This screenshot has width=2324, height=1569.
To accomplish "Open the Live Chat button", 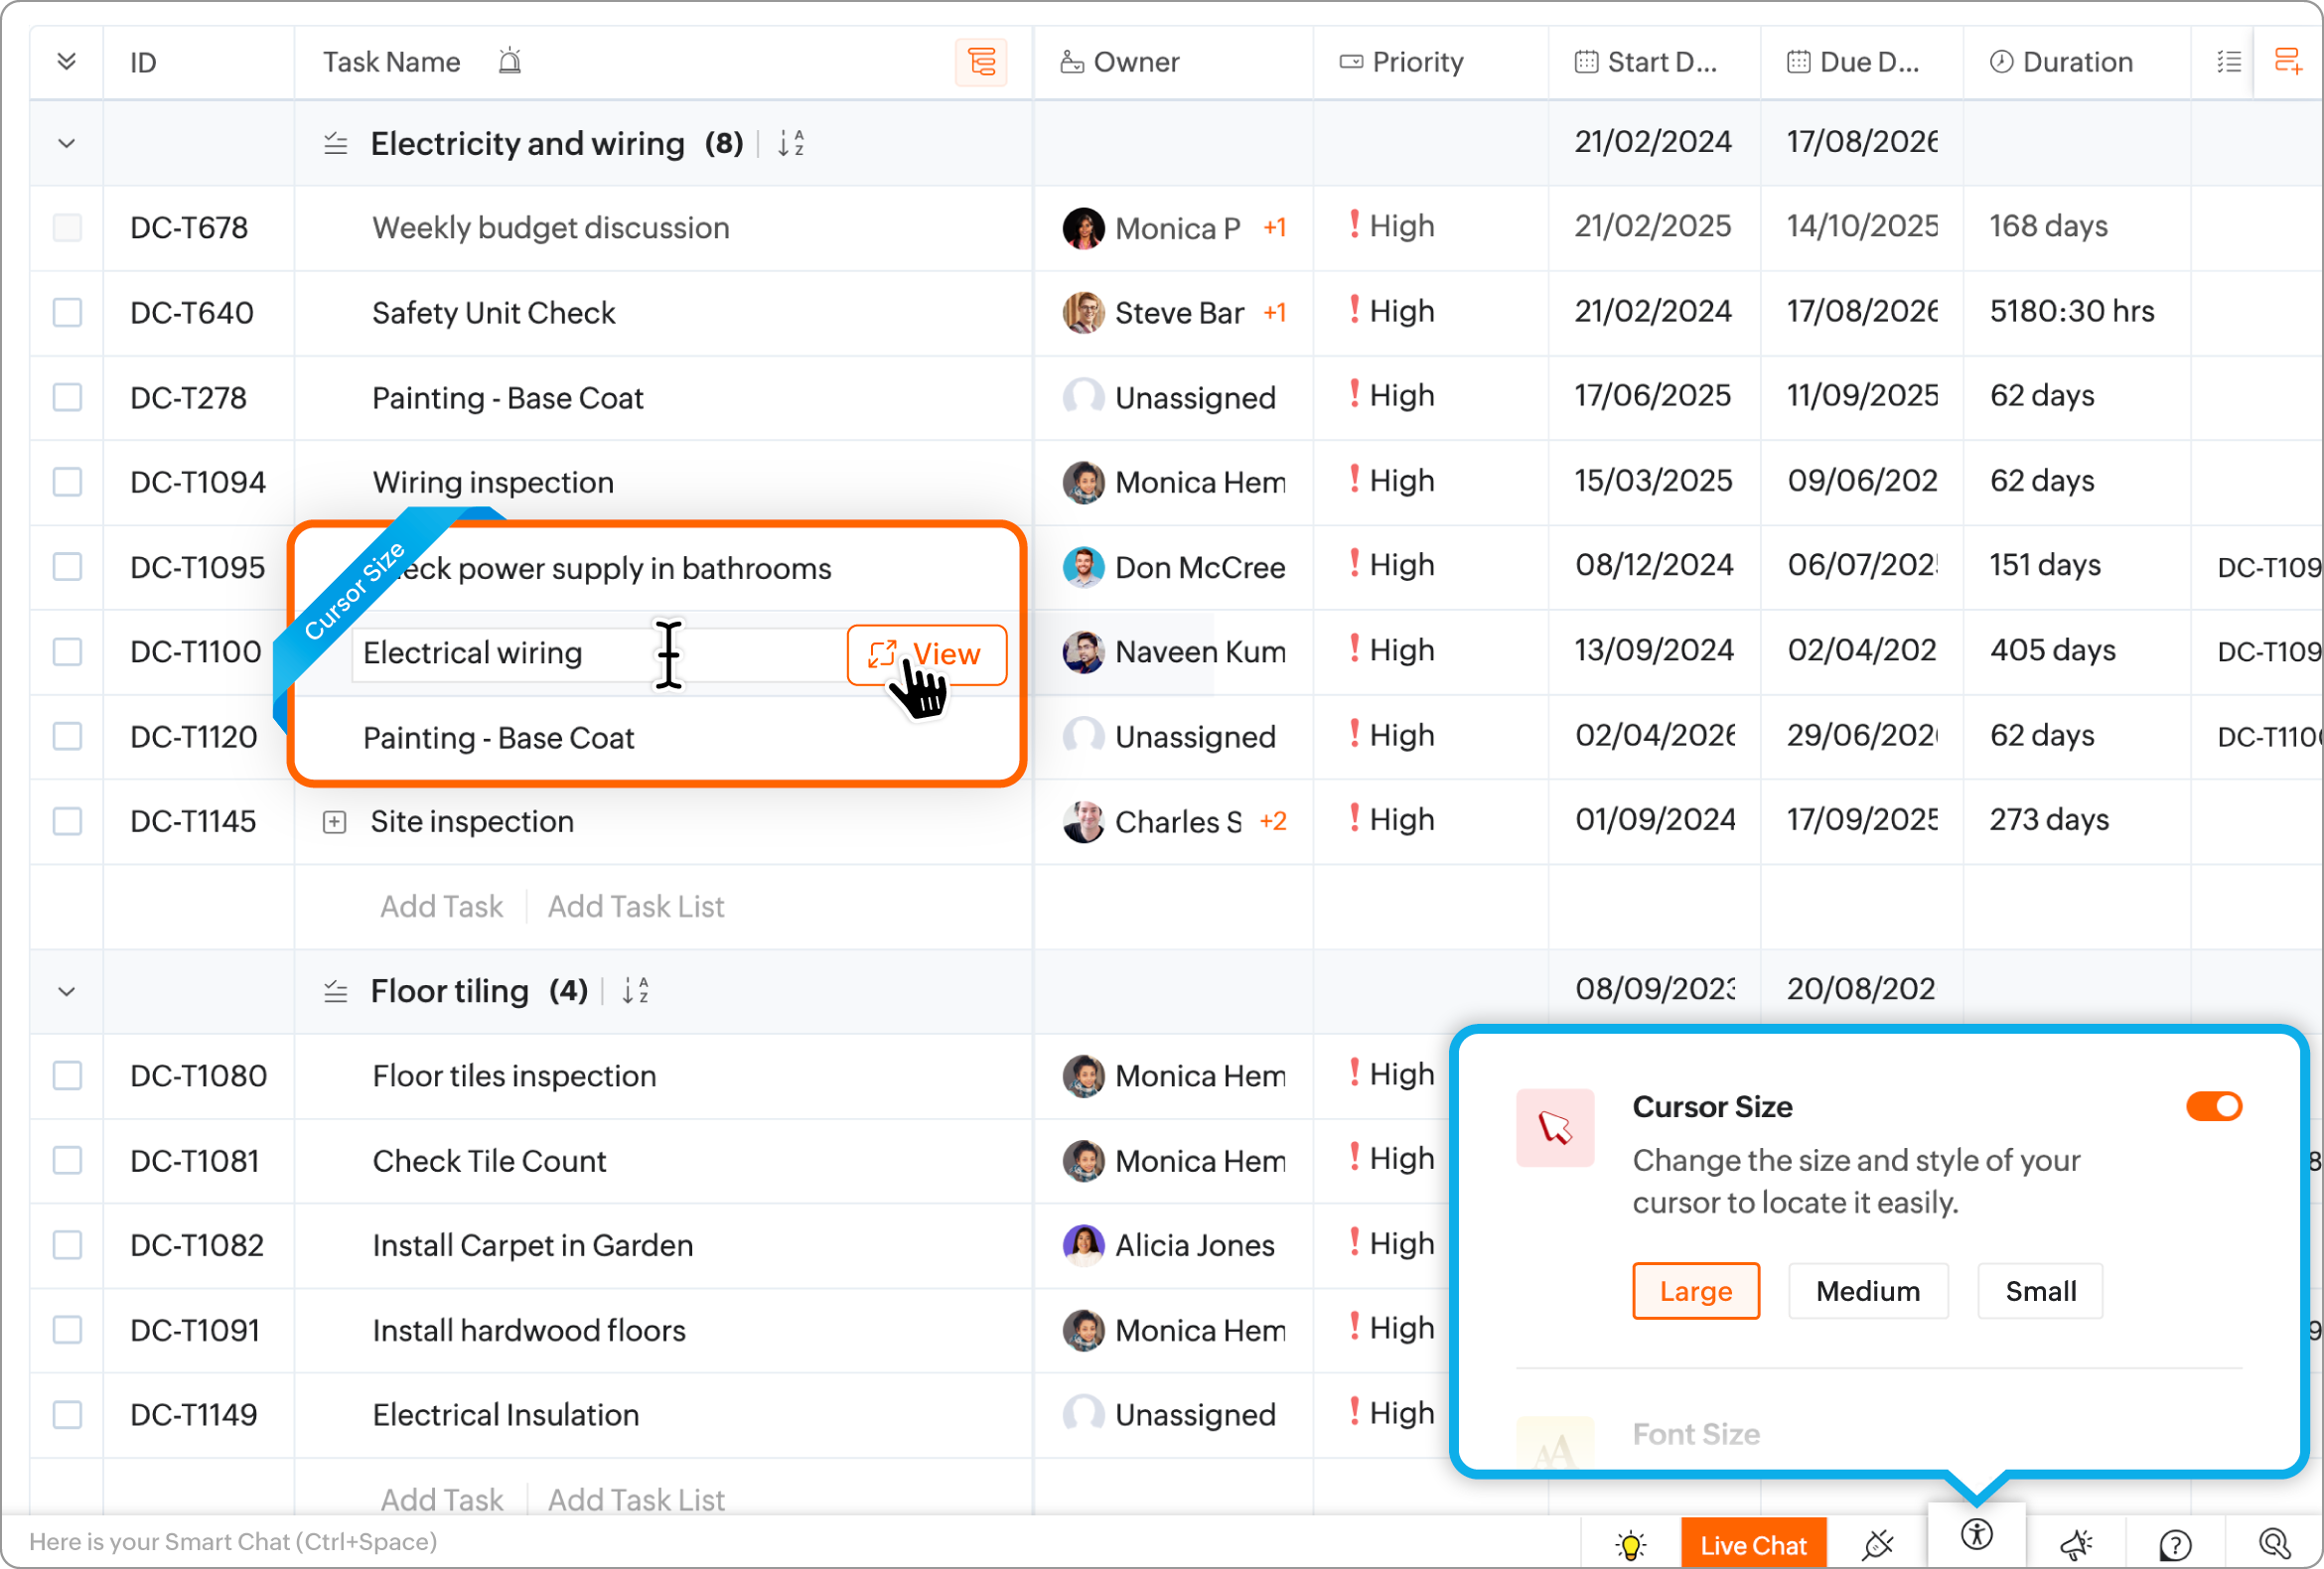I will (x=1753, y=1545).
